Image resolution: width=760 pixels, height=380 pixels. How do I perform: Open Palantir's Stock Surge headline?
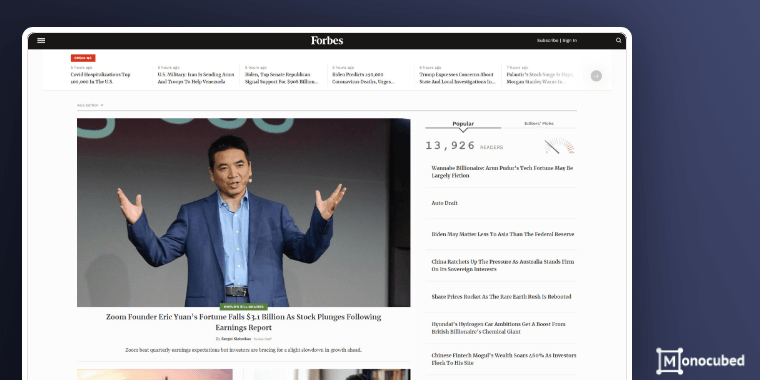[540, 79]
